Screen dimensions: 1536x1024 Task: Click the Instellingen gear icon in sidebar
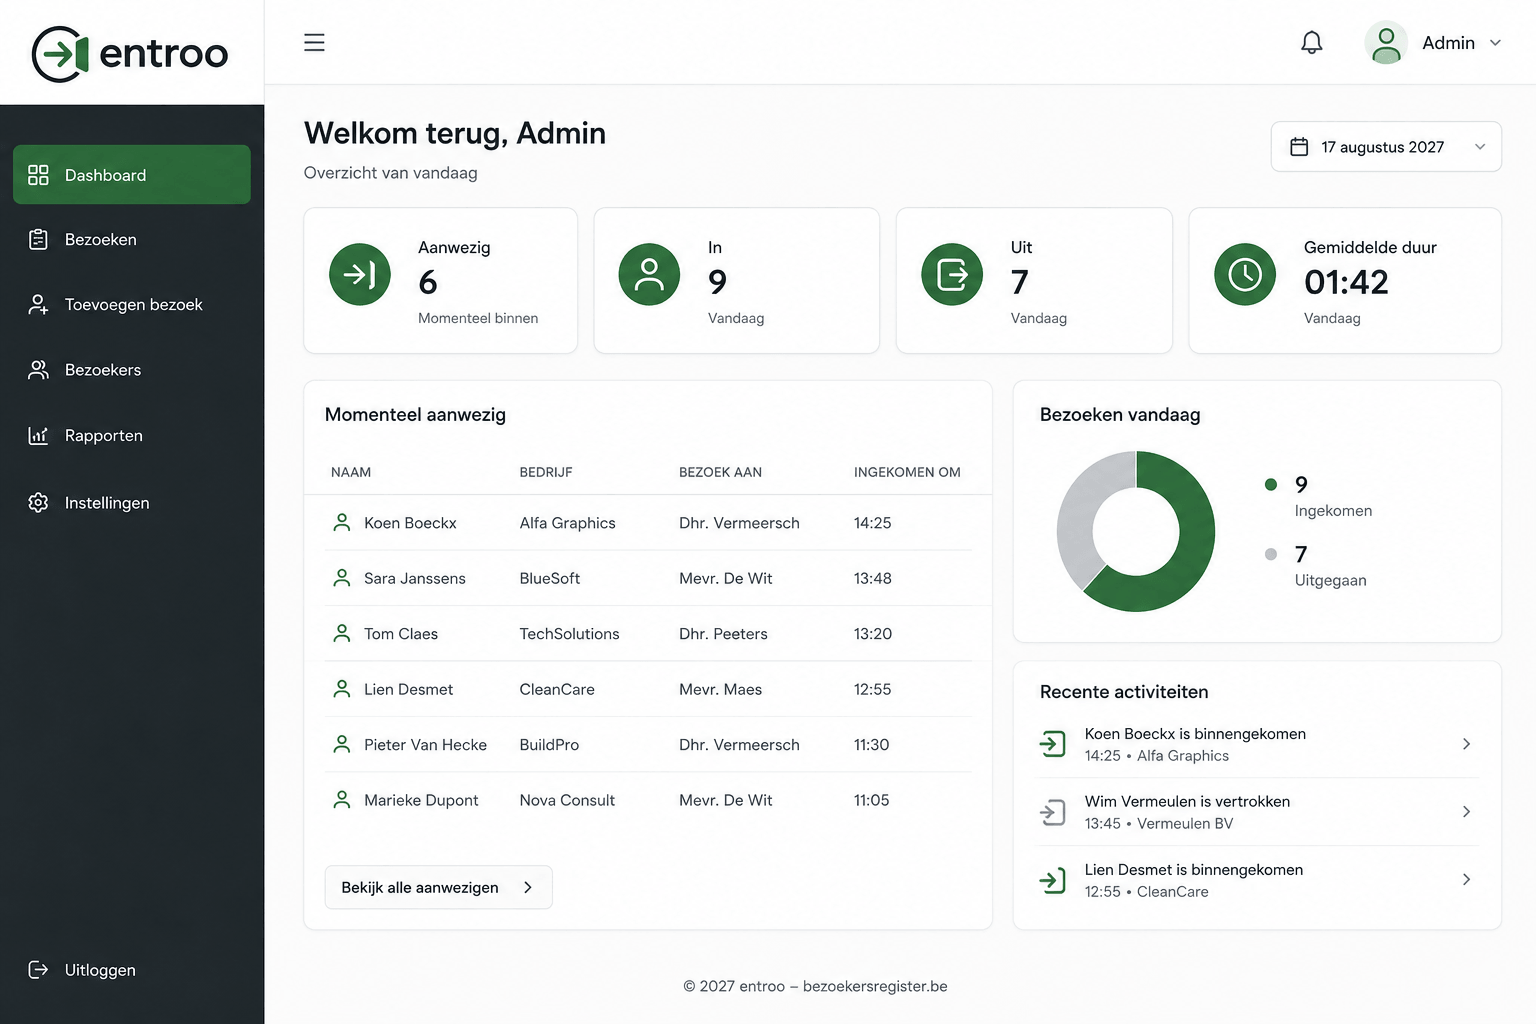(x=38, y=502)
